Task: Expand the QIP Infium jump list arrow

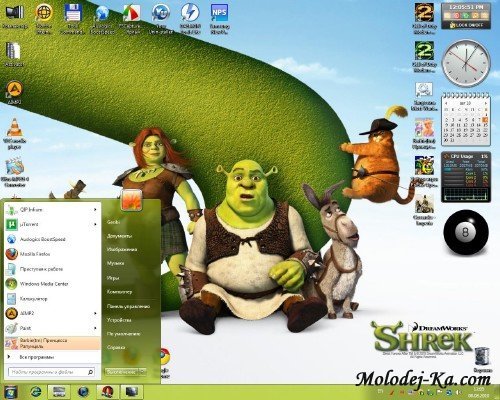Action: click(95, 209)
